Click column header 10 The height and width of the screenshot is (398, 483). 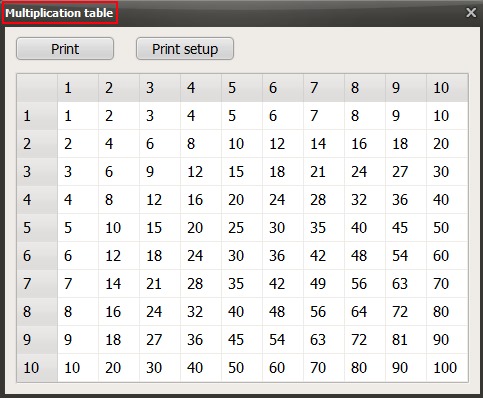(x=447, y=88)
